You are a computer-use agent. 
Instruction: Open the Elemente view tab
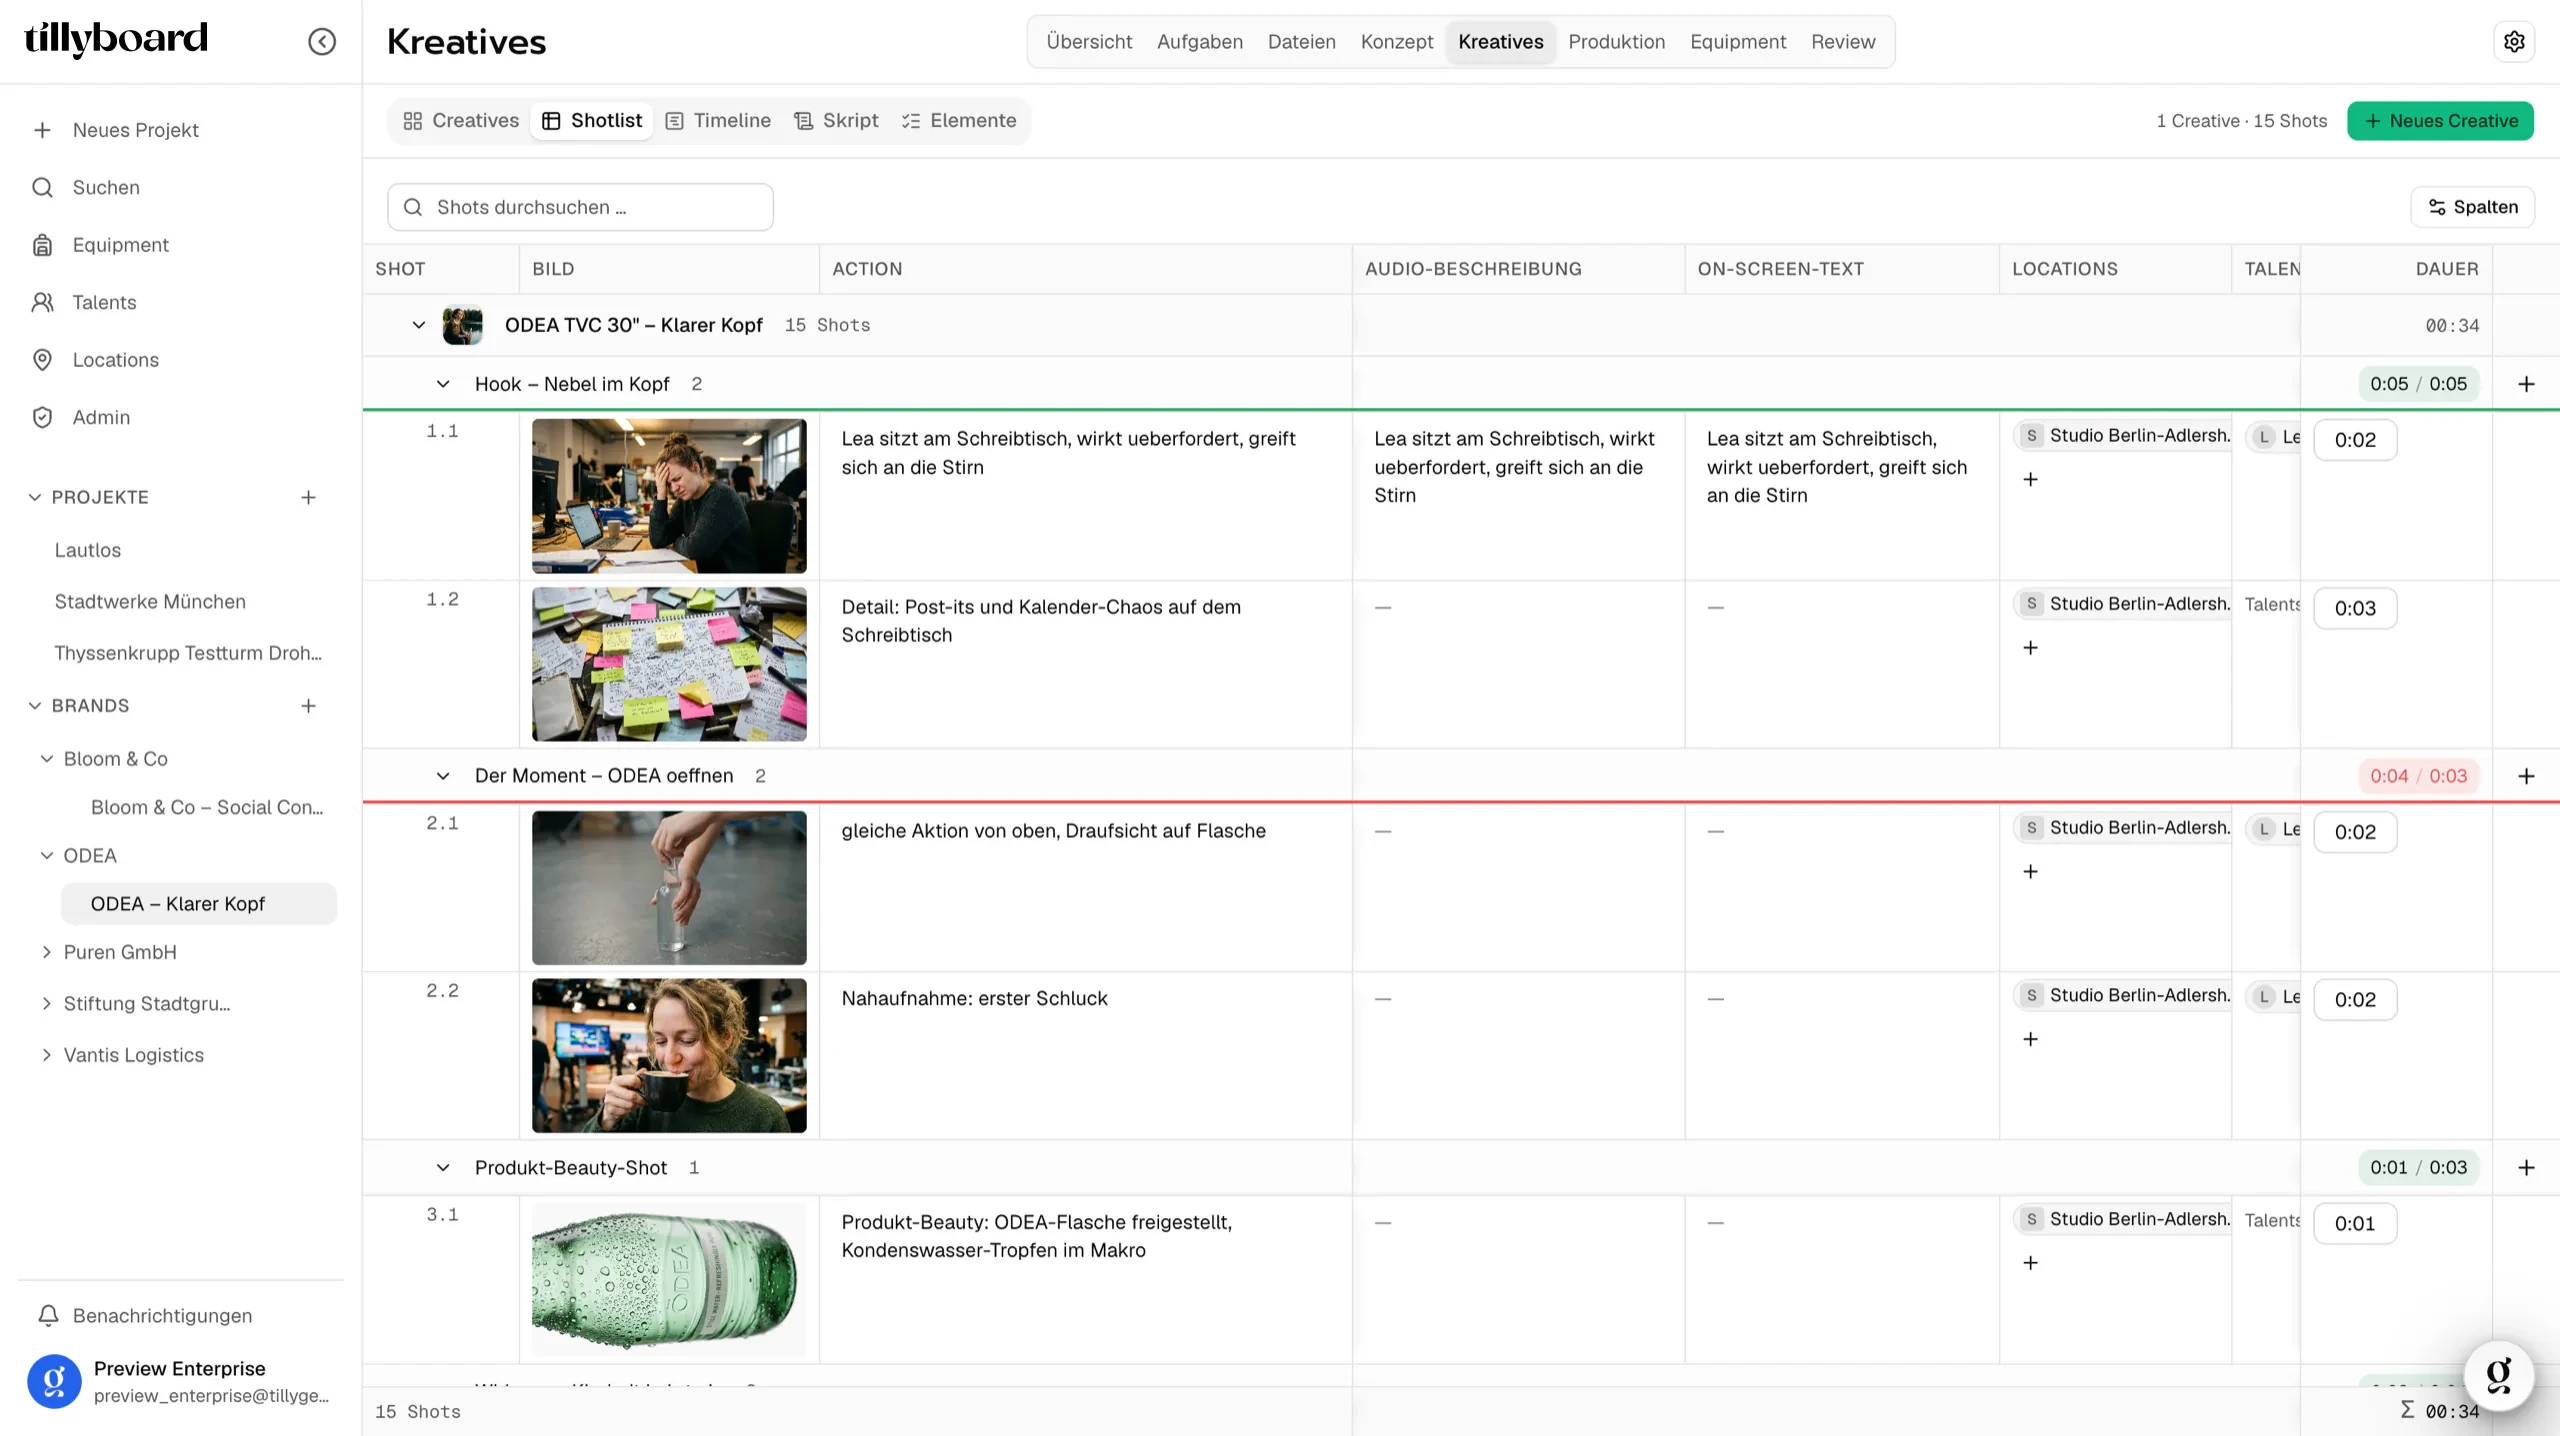click(958, 121)
